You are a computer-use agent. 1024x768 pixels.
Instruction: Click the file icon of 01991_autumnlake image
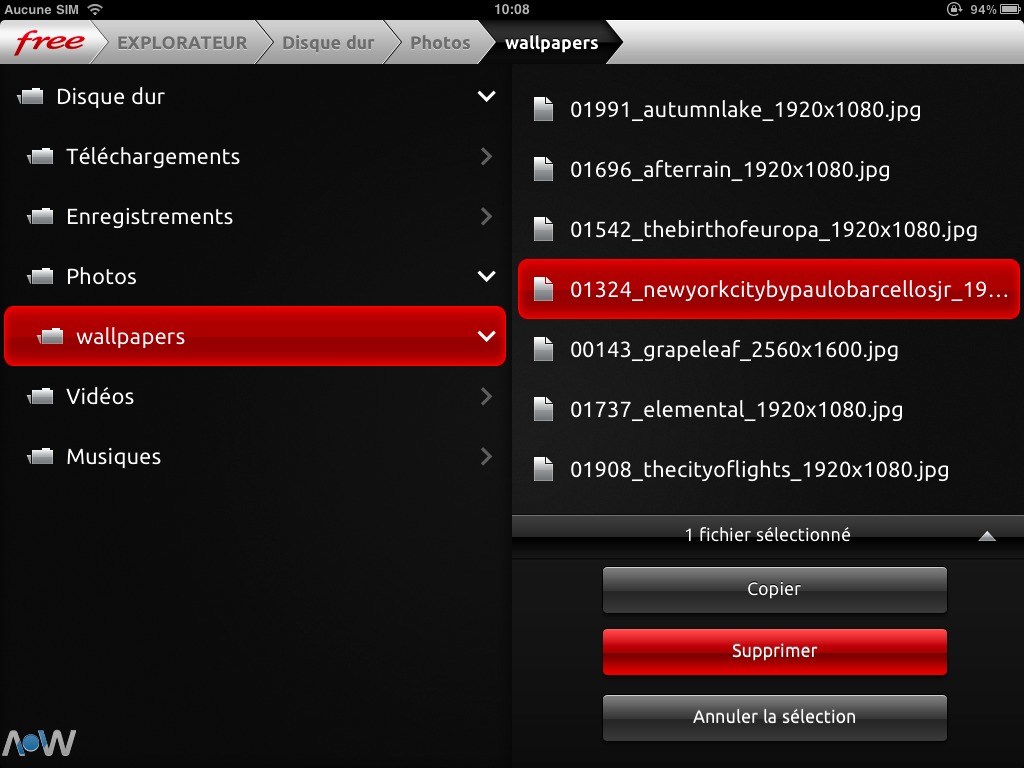coord(543,109)
